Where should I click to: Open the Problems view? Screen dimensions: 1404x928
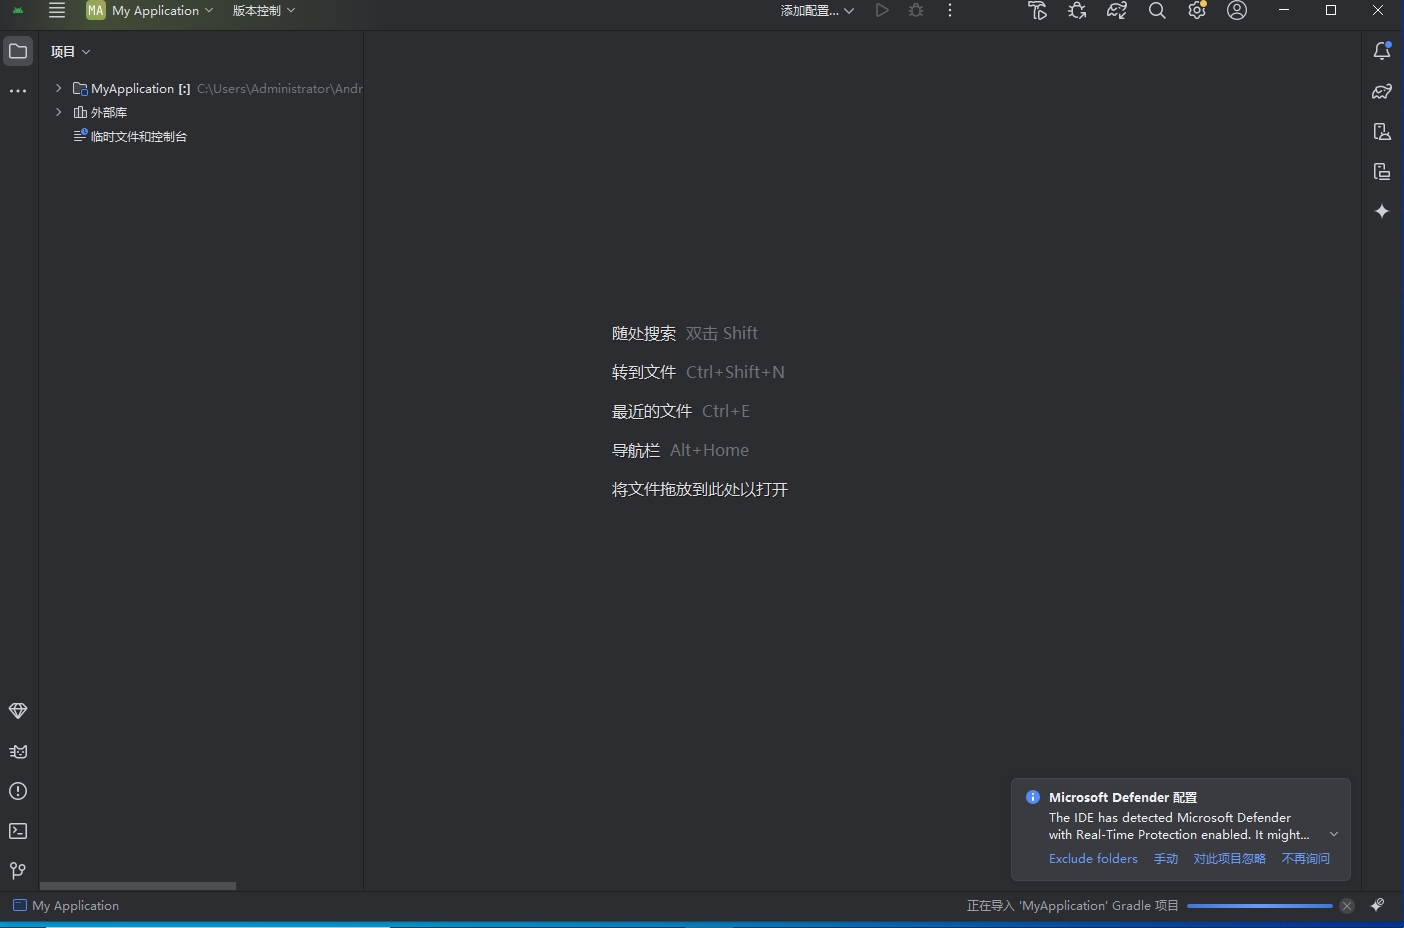pyautogui.click(x=17, y=791)
